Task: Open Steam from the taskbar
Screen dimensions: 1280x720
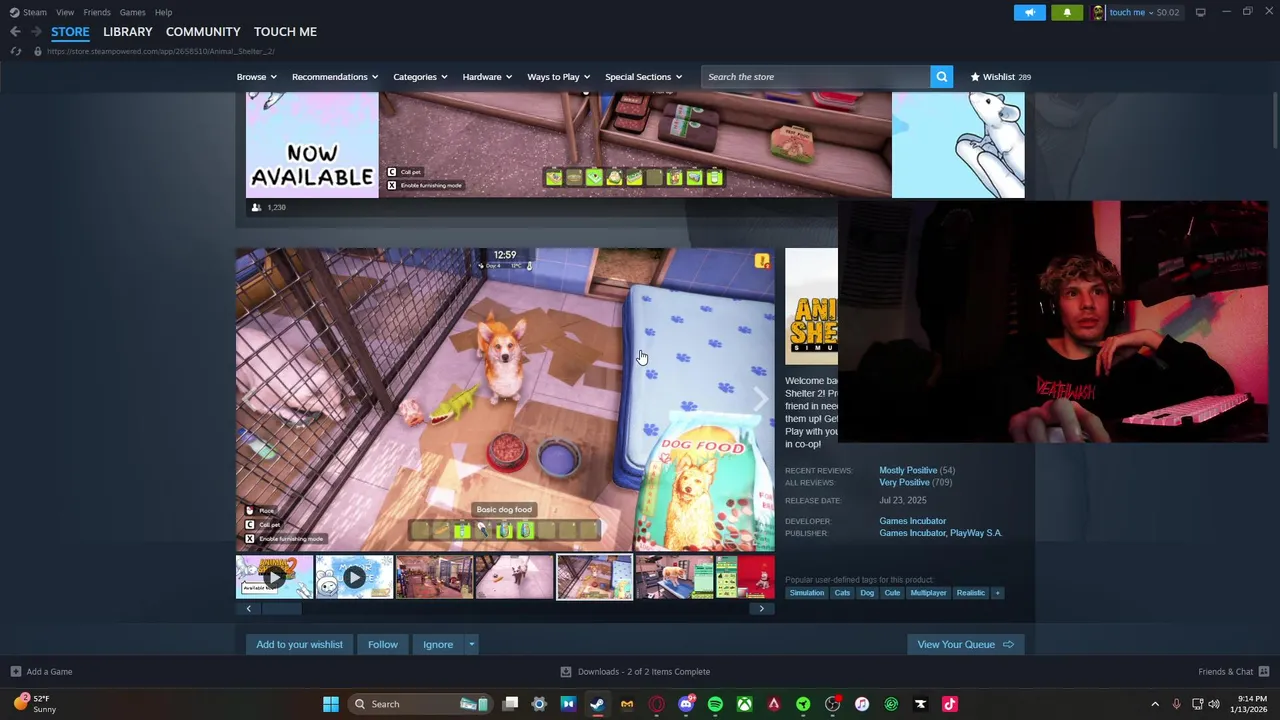Action: (597, 704)
